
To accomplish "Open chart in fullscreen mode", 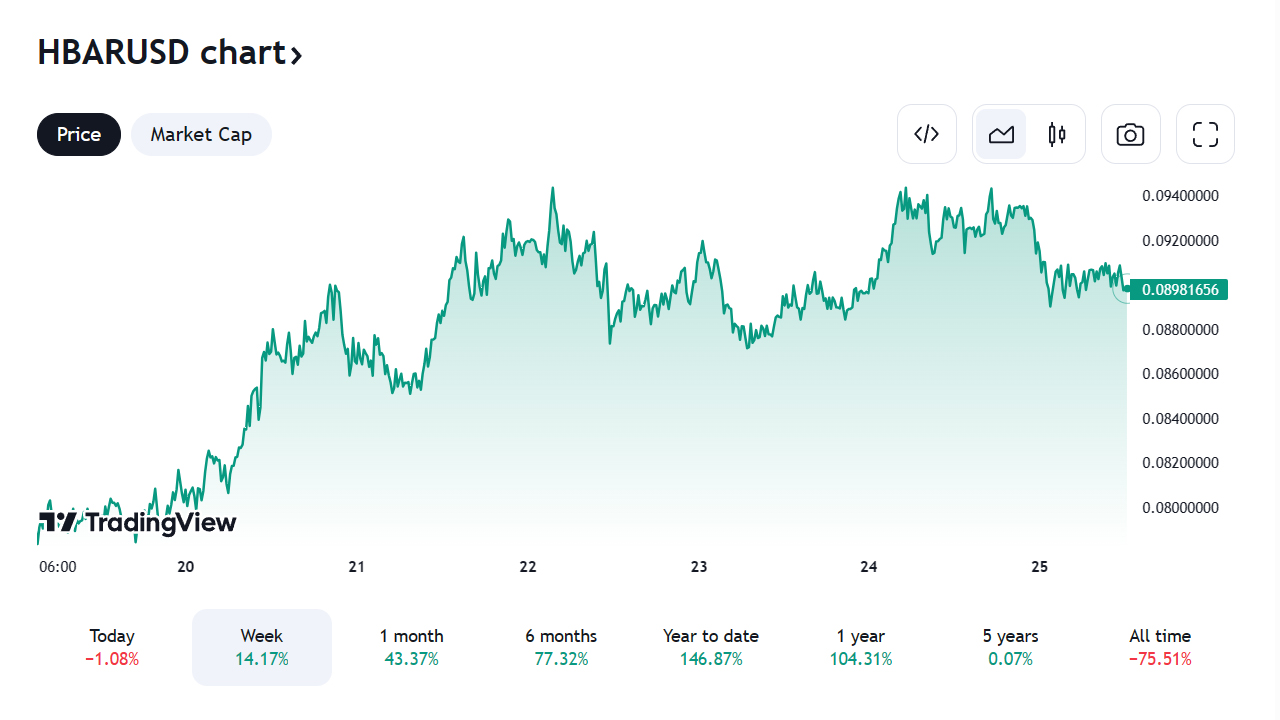I will (1205, 134).
